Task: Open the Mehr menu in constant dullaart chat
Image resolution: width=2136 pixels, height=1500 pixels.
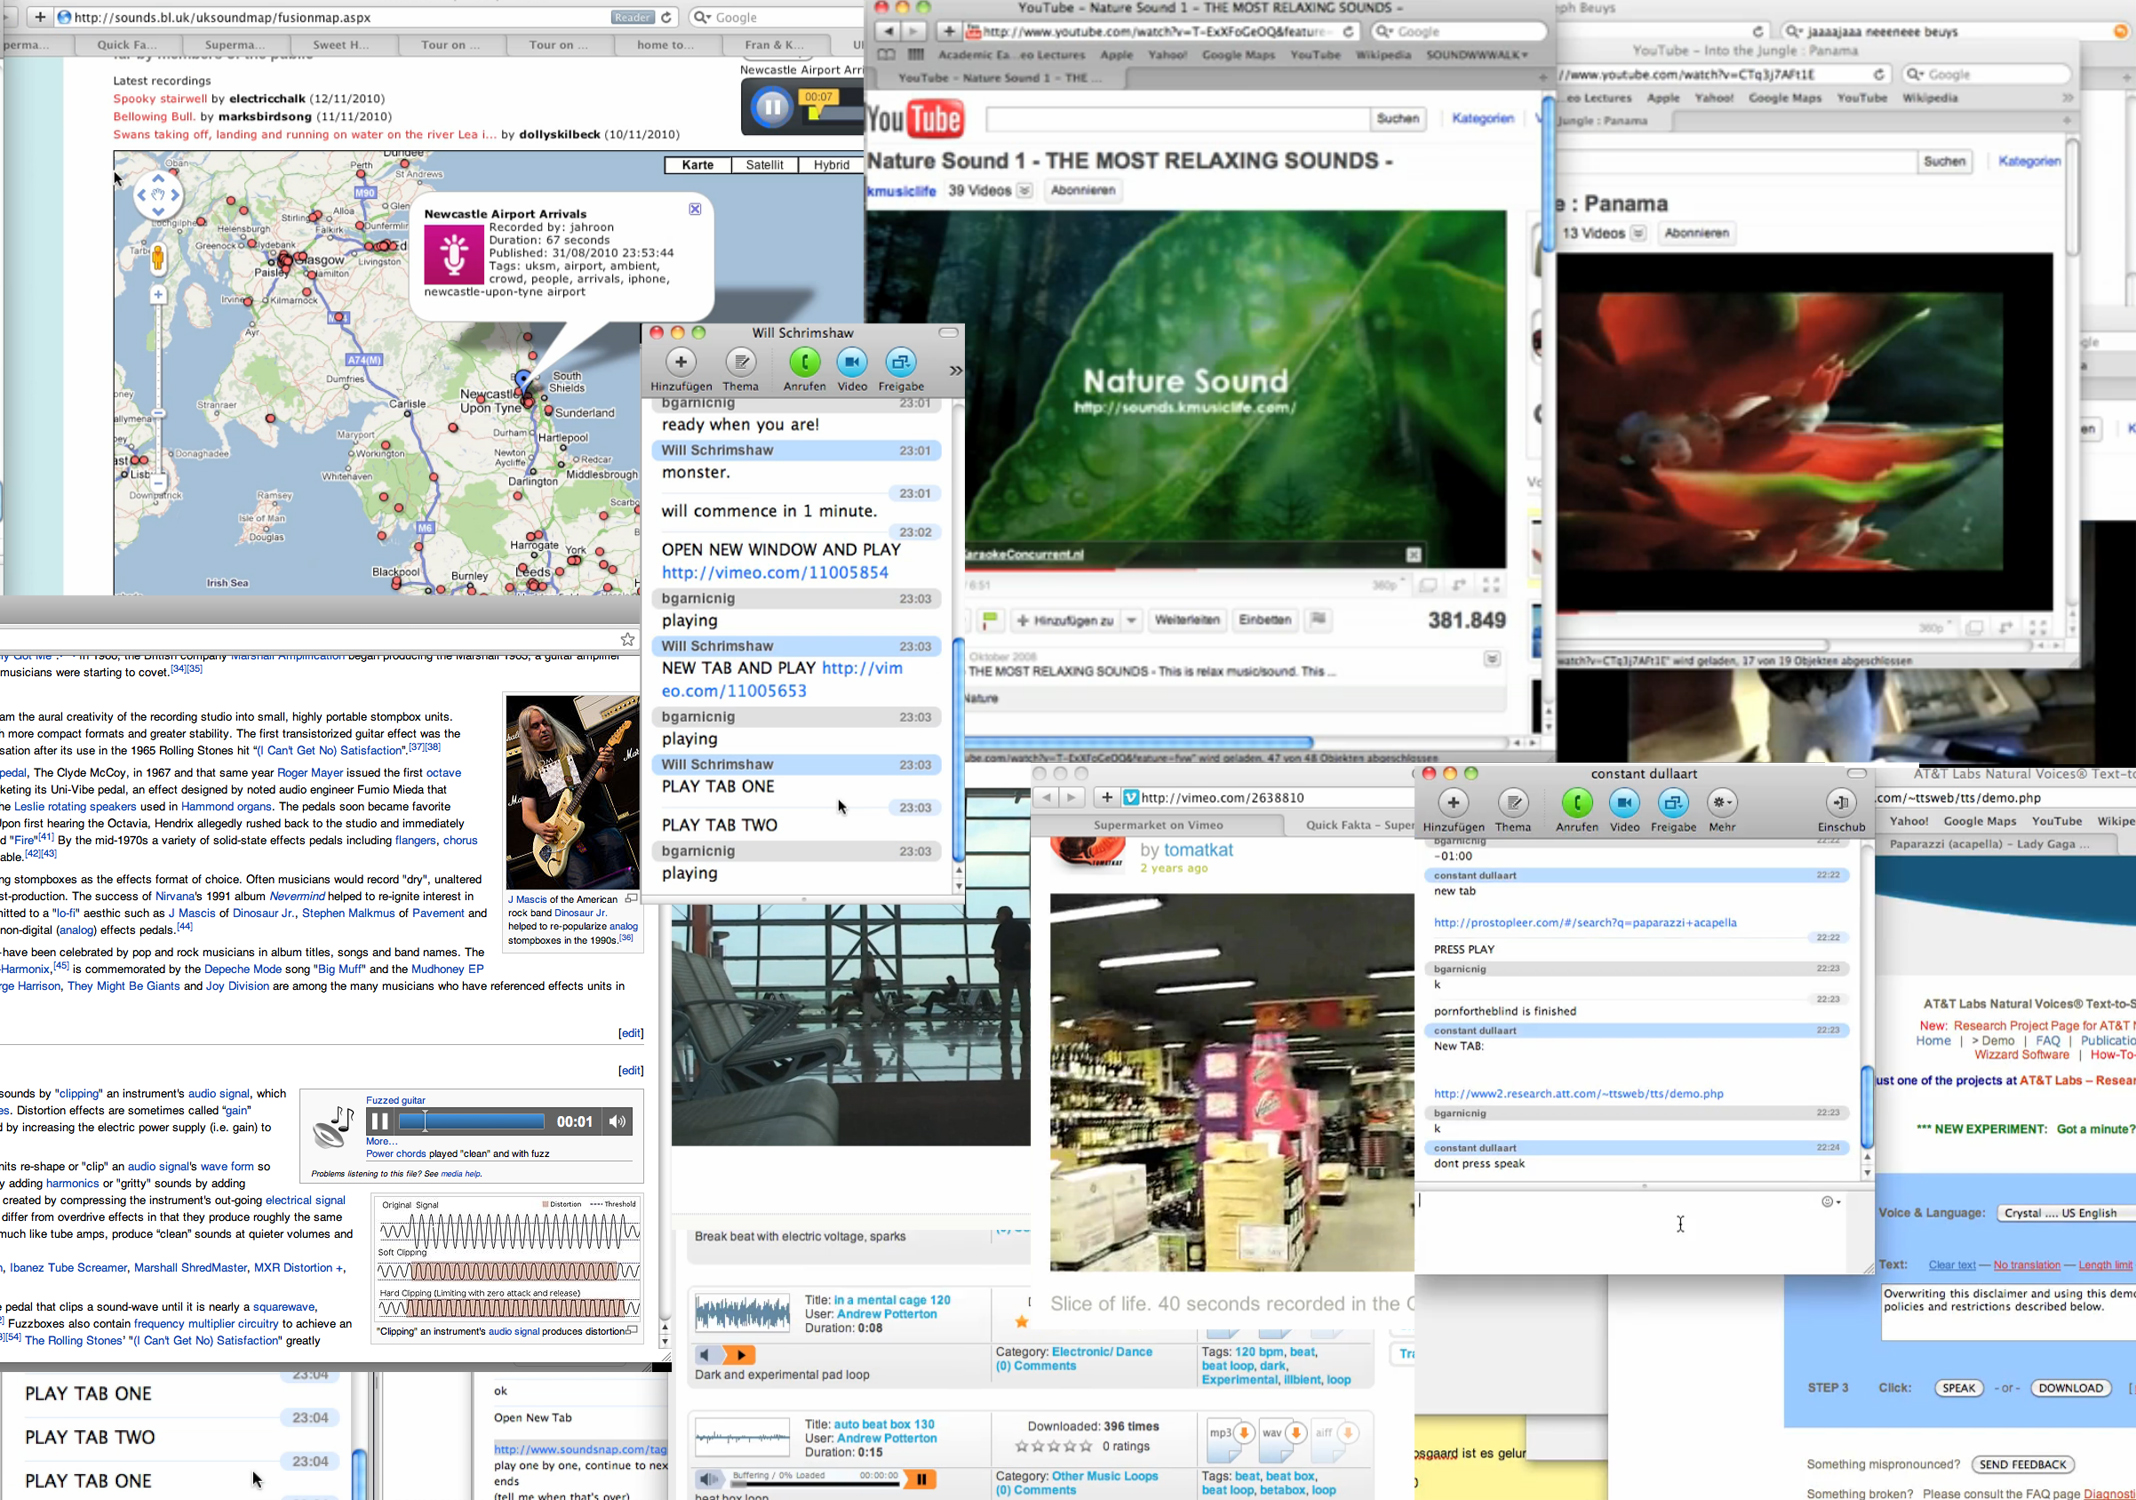Action: point(1722,810)
